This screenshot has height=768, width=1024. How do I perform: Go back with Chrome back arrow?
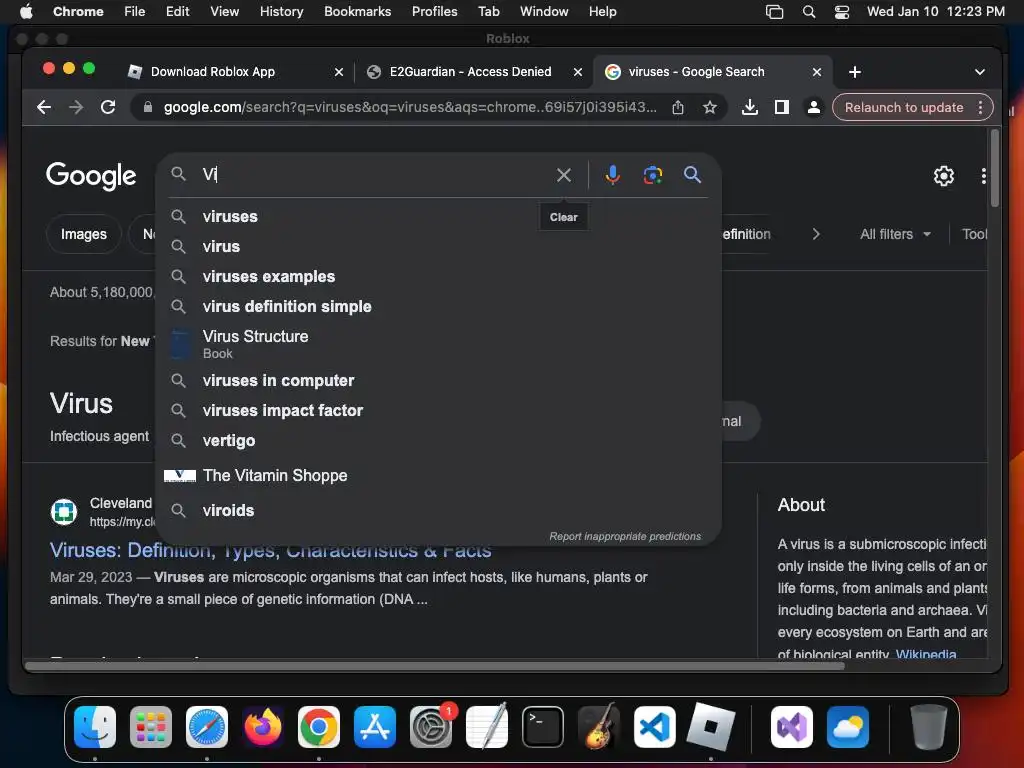click(44, 107)
